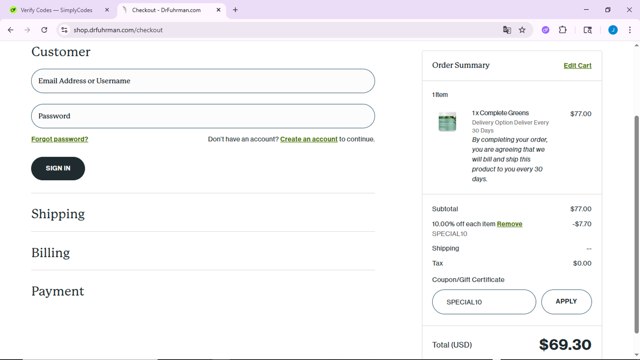
Task: Focus the Password field
Action: tap(203, 116)
